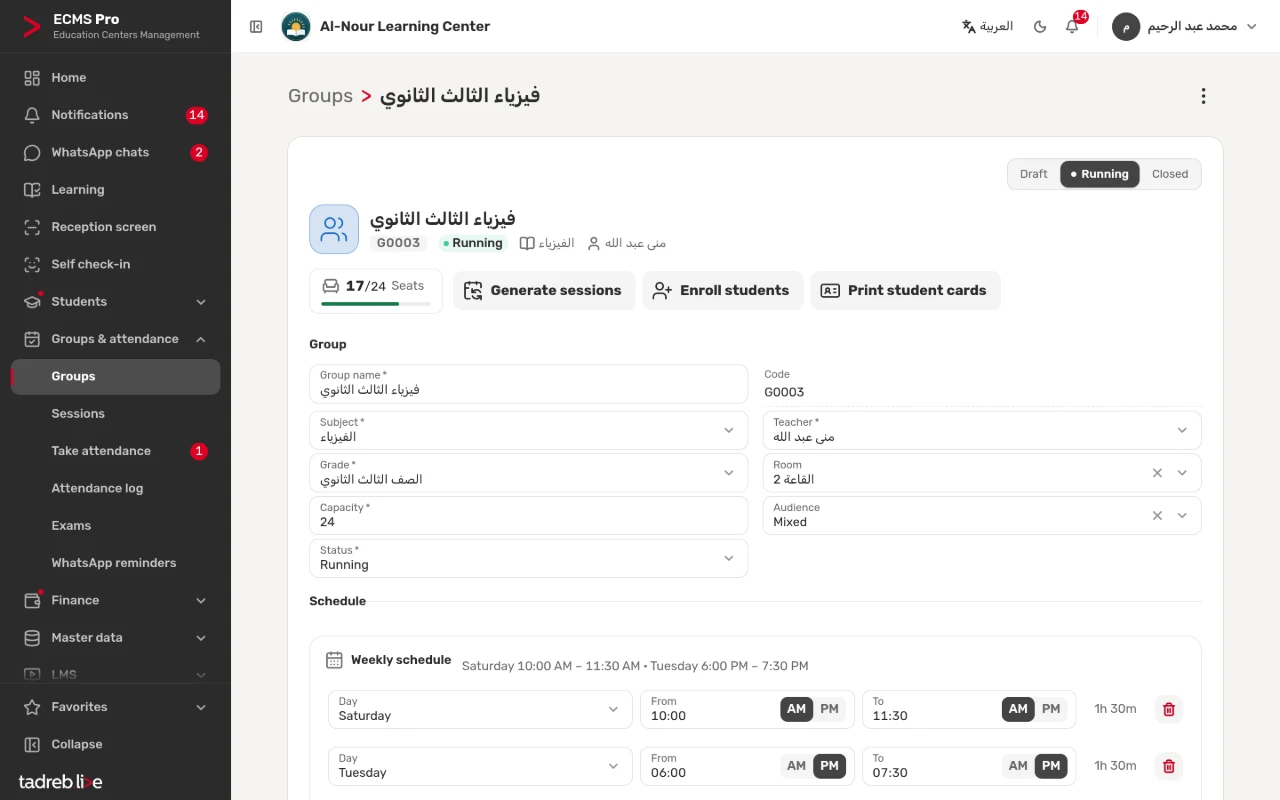This screenshot has width=1280, height=800.
Task: Go back to Groups breadcrumb link
Action: pos(320,96)
